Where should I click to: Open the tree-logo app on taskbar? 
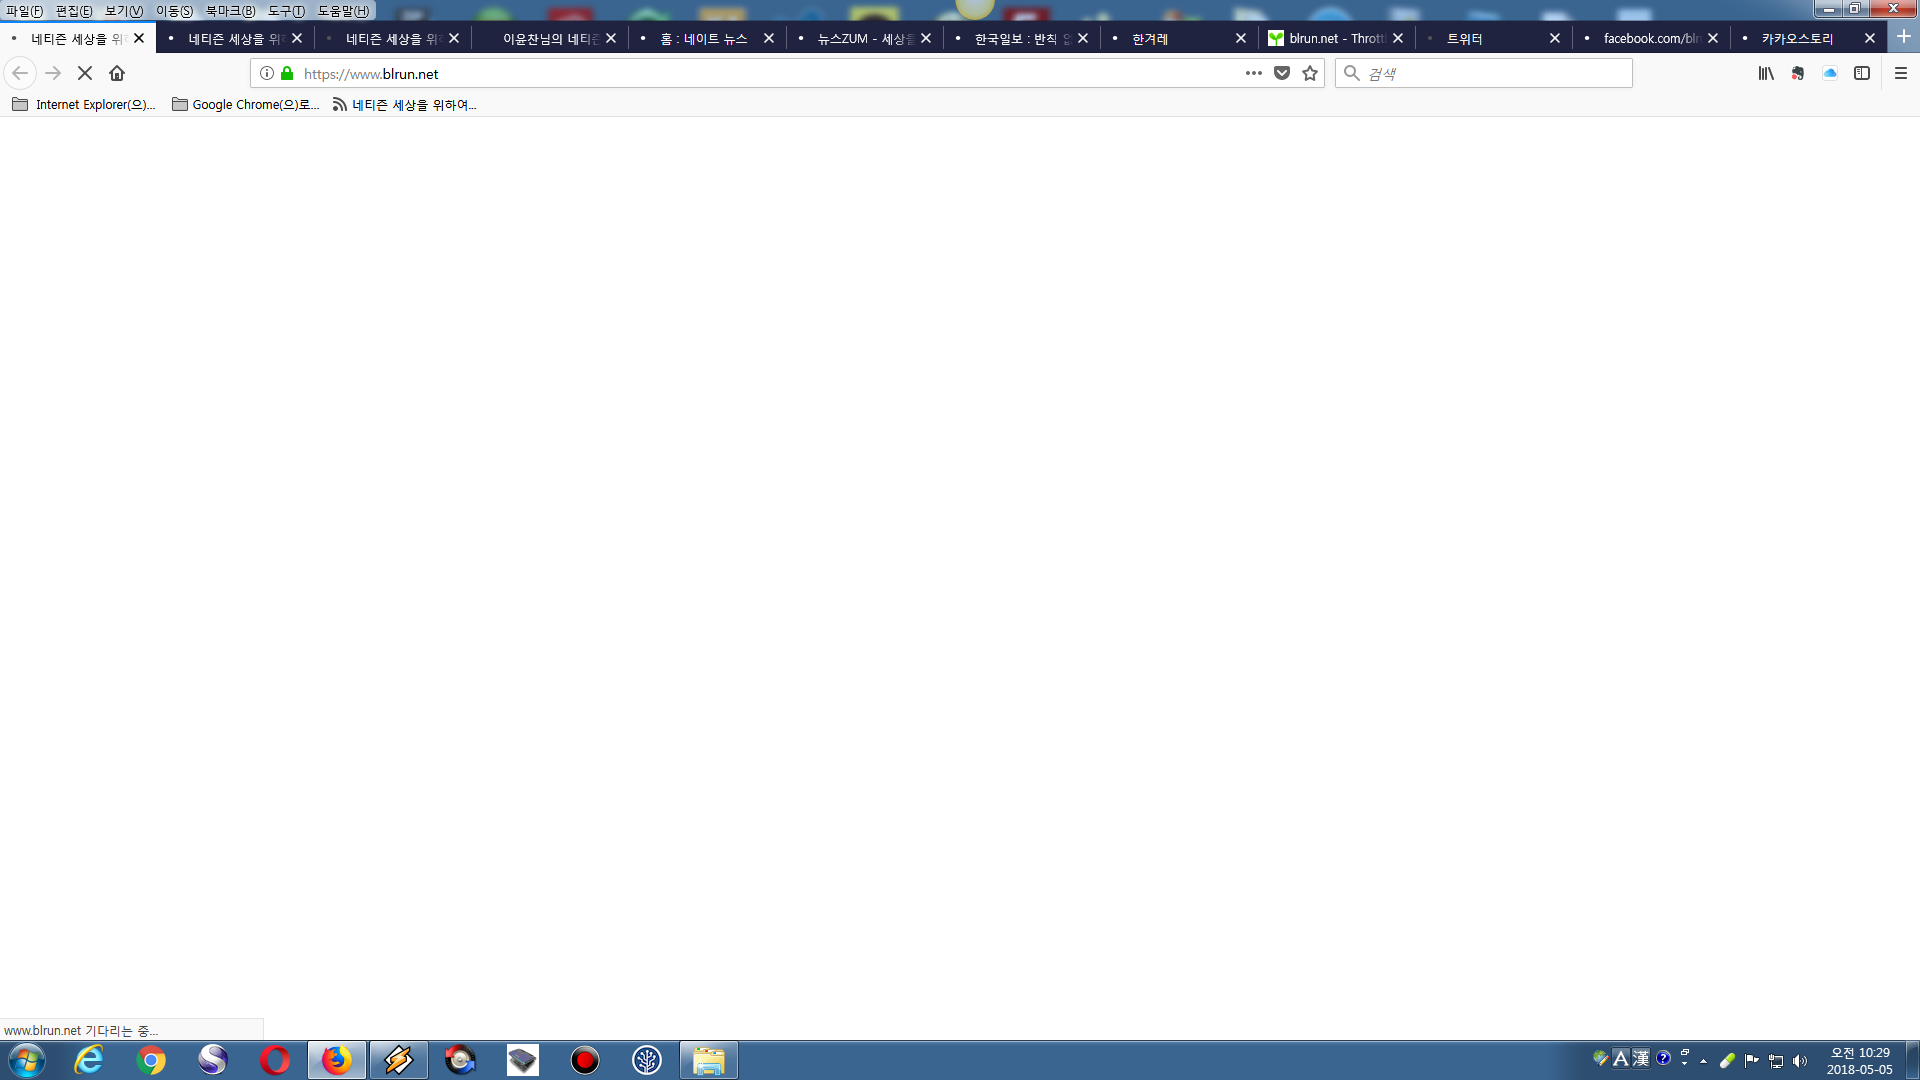[647, 1060]
